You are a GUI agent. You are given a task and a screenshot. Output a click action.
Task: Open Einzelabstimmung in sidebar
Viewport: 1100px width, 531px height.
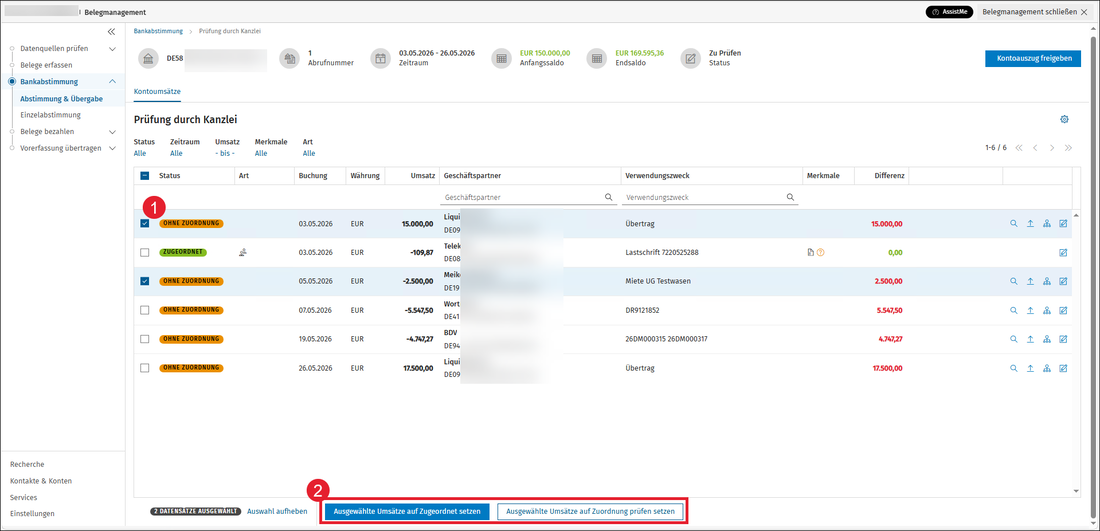tap(51, 115)
